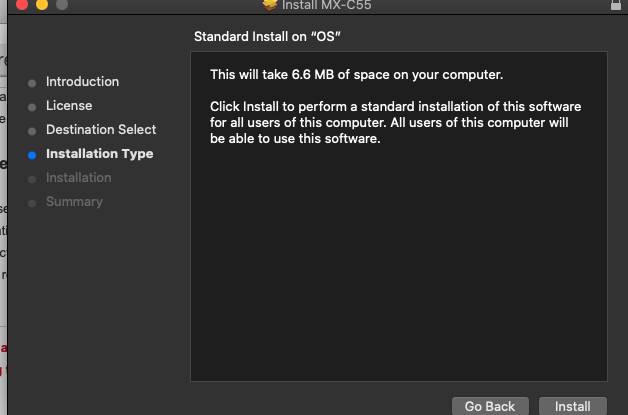Viewport: 628px width, 415px height.
Task: Minimize the installer with the yellow button
Action: pos(42,4)
